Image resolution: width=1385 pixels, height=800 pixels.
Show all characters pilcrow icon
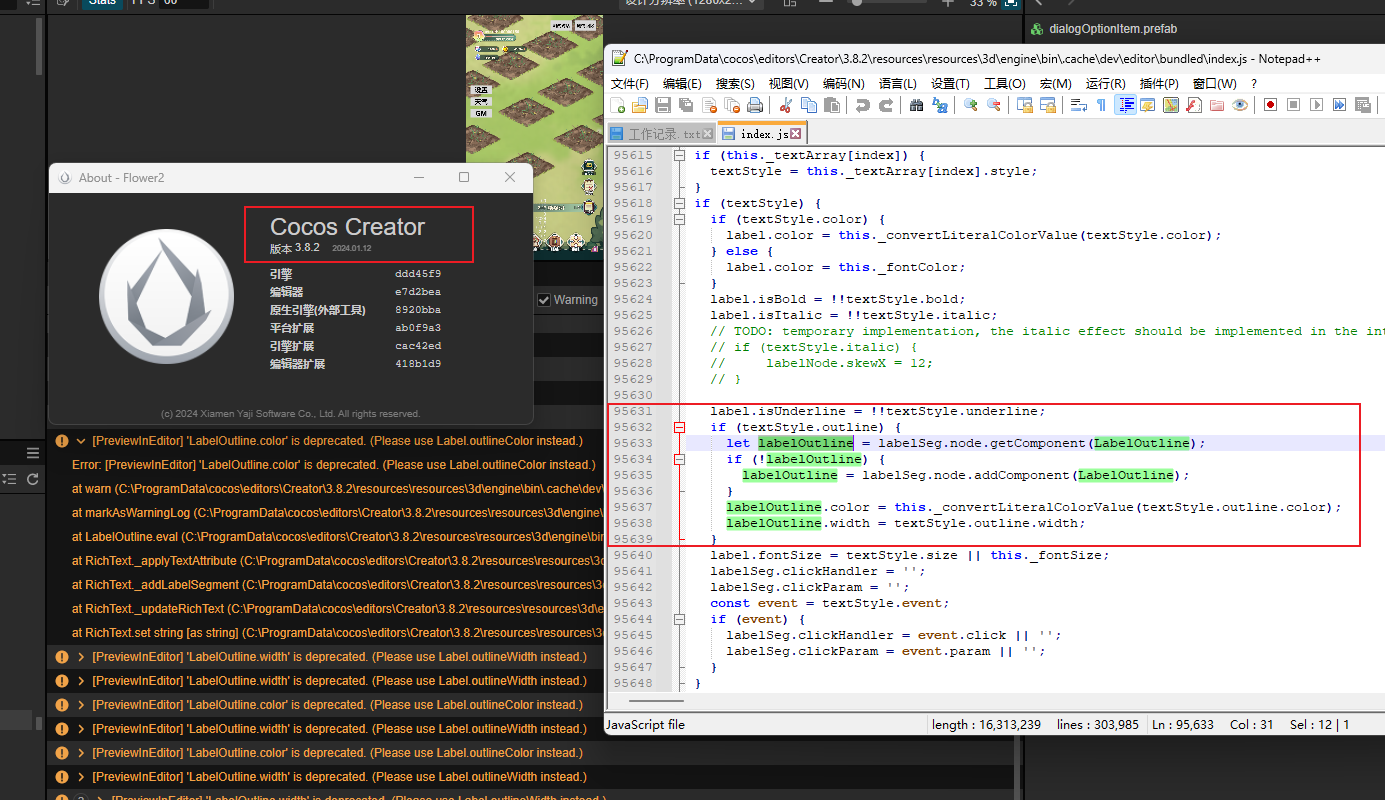point(1102,105)
